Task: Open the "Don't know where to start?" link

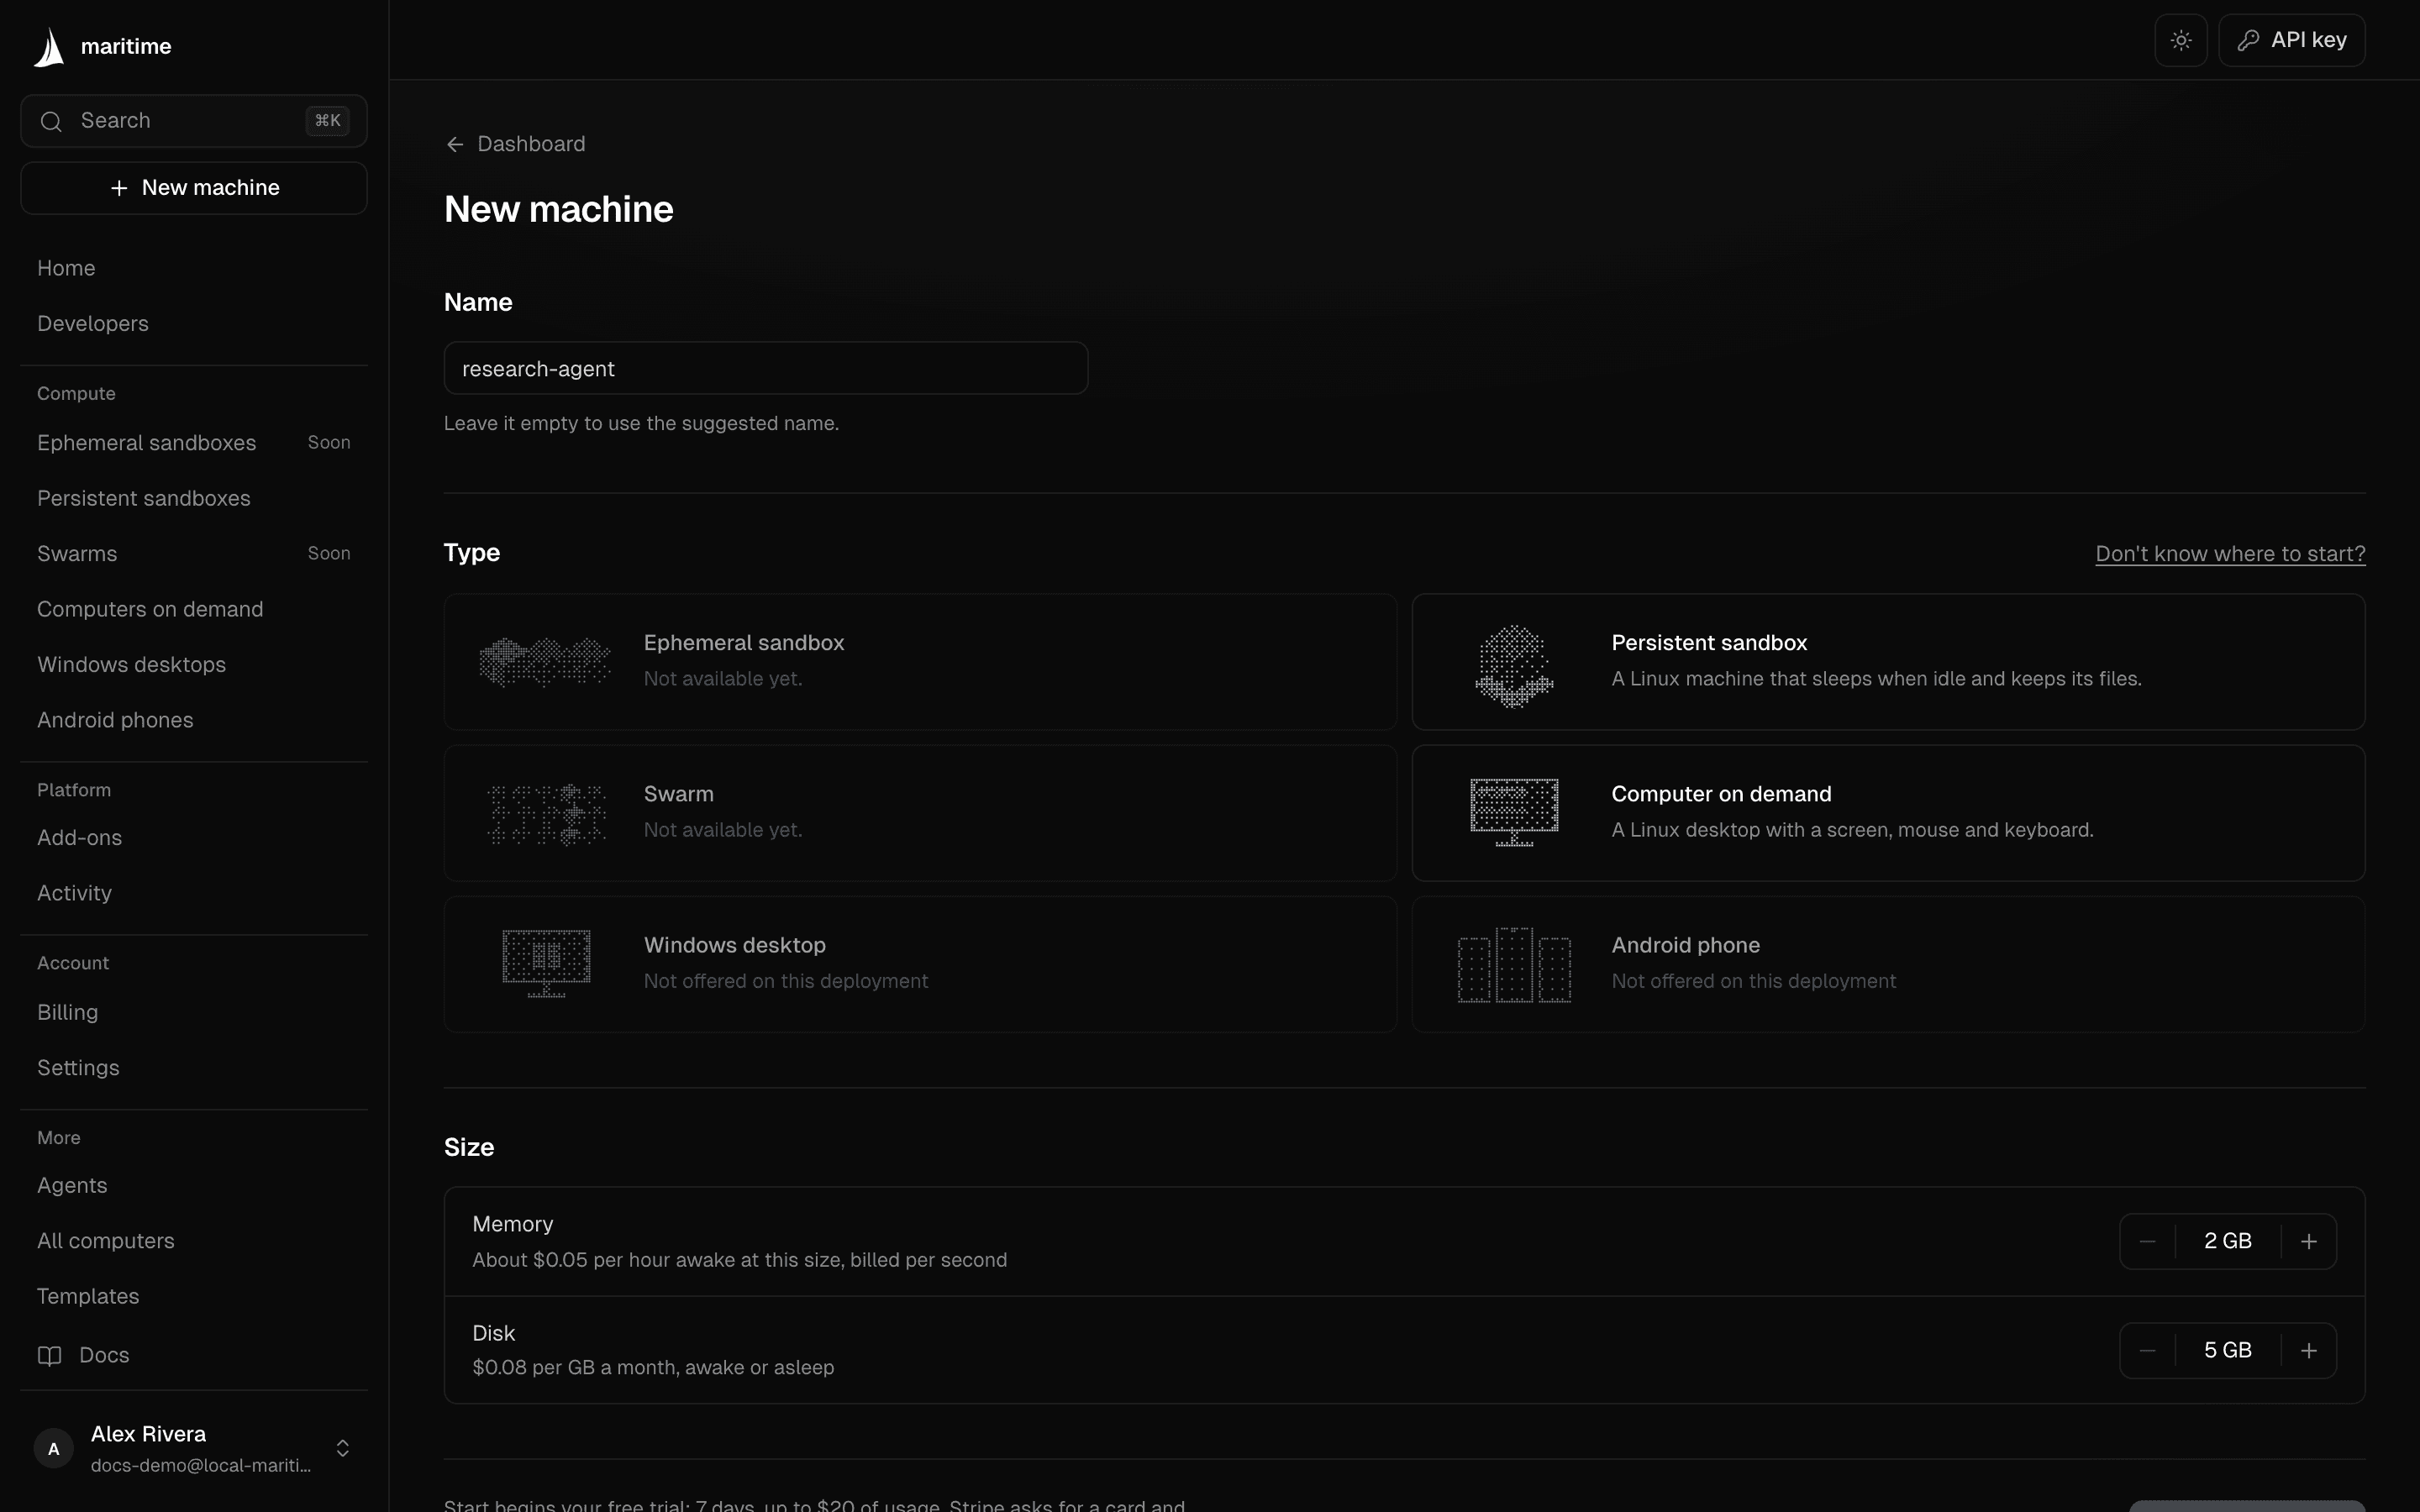Action: click(x=2230, y=554)
